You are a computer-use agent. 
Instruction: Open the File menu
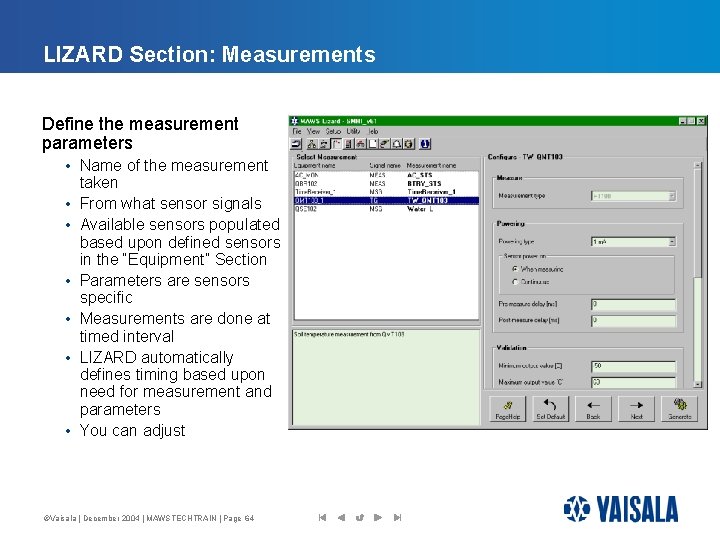pyautogui.click(x=297, y=131)
